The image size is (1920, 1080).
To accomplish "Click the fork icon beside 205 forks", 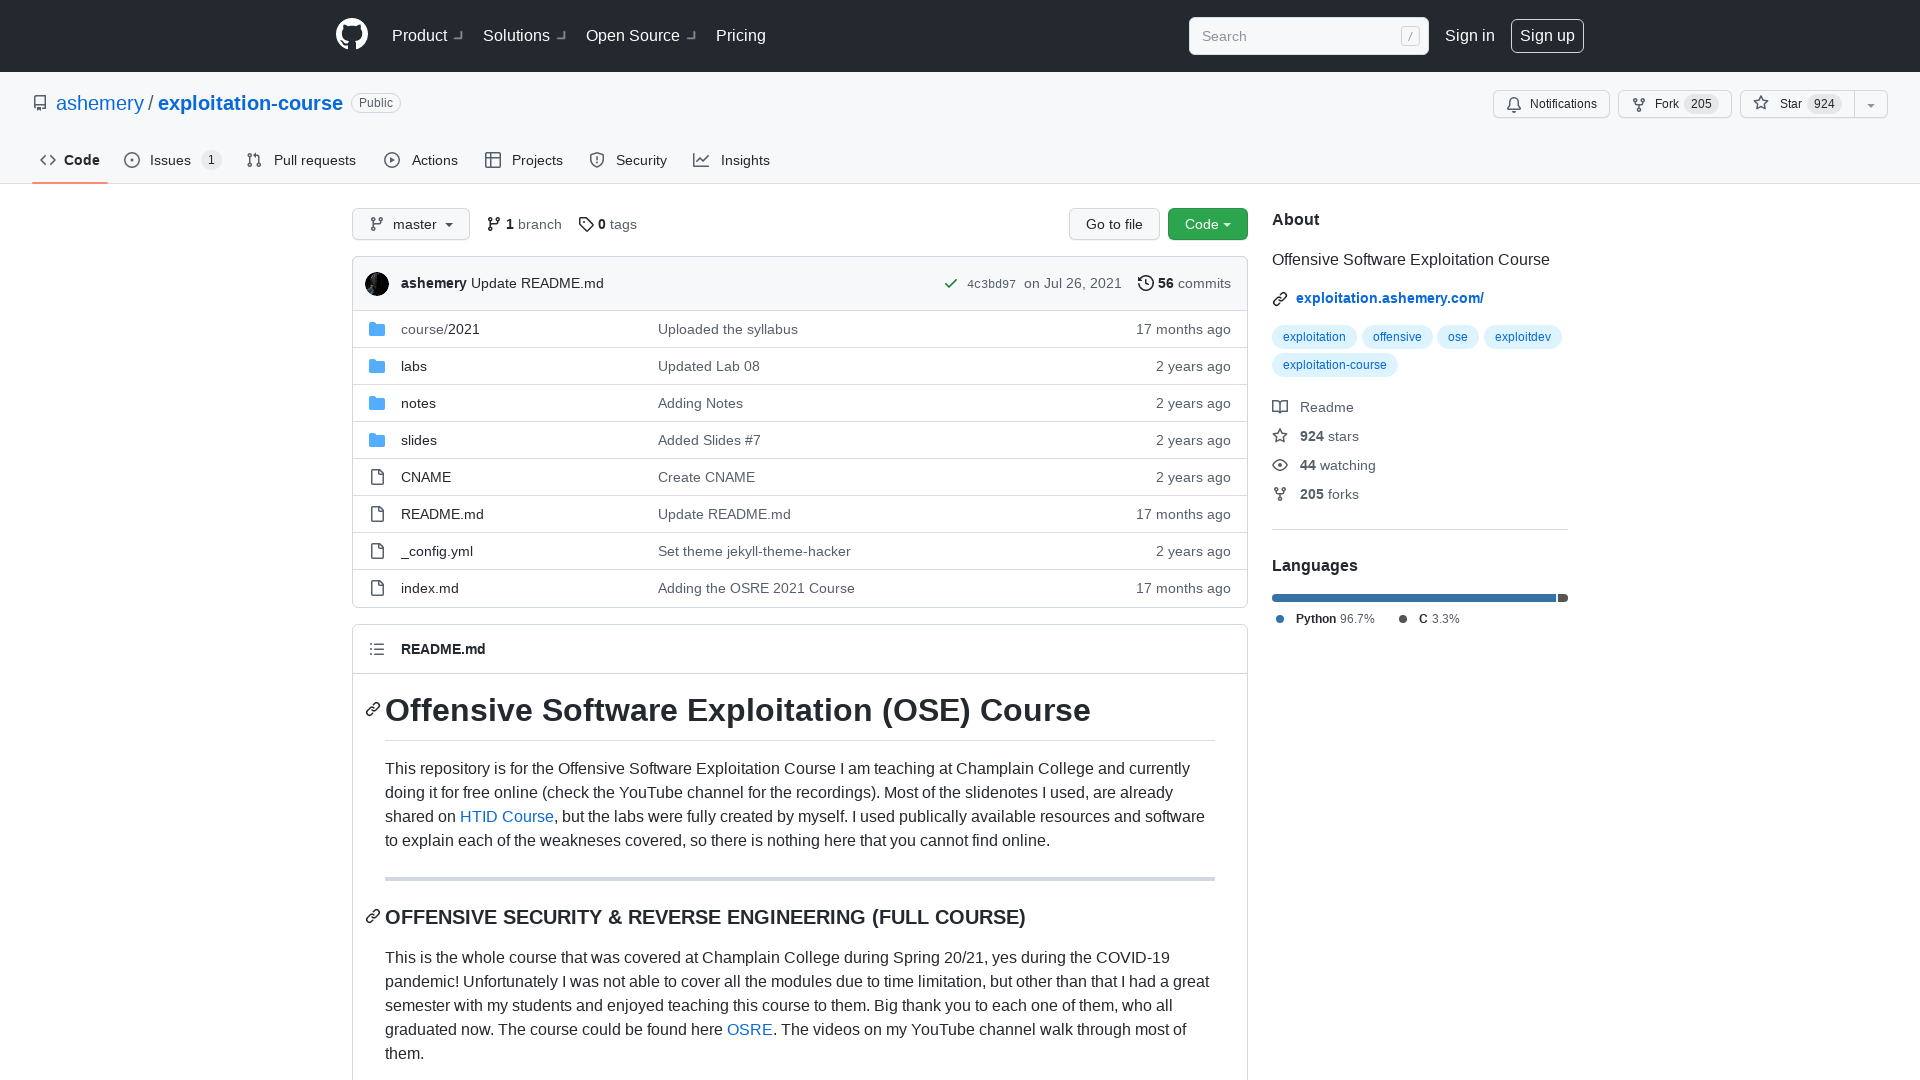I will pyautogui.click(x=1280, y=493).
